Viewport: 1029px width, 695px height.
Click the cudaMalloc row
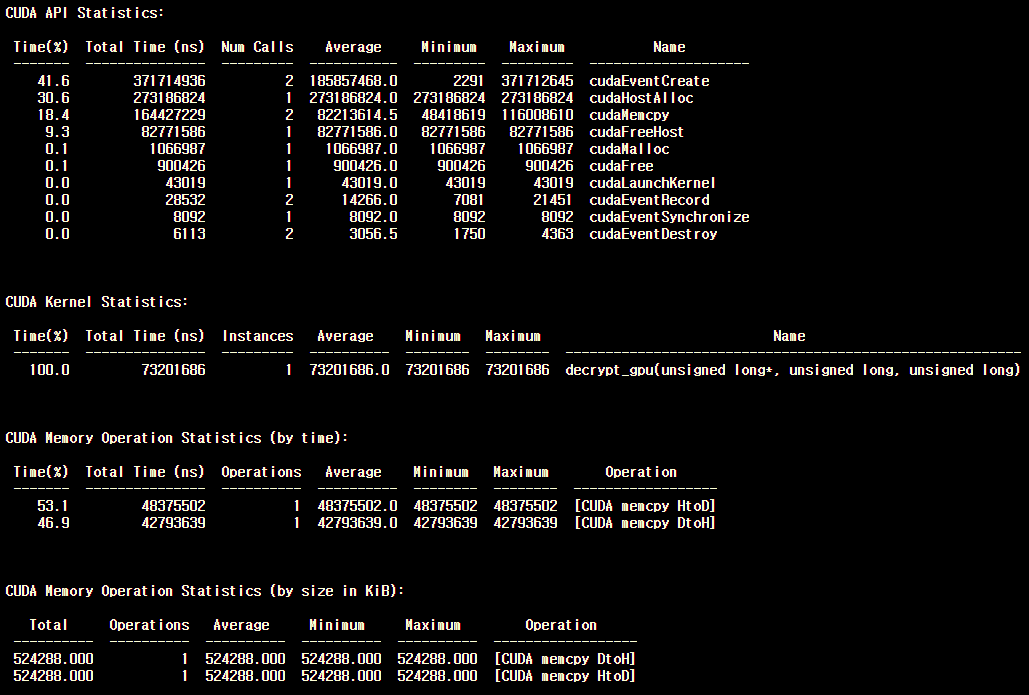pos(626,149)
